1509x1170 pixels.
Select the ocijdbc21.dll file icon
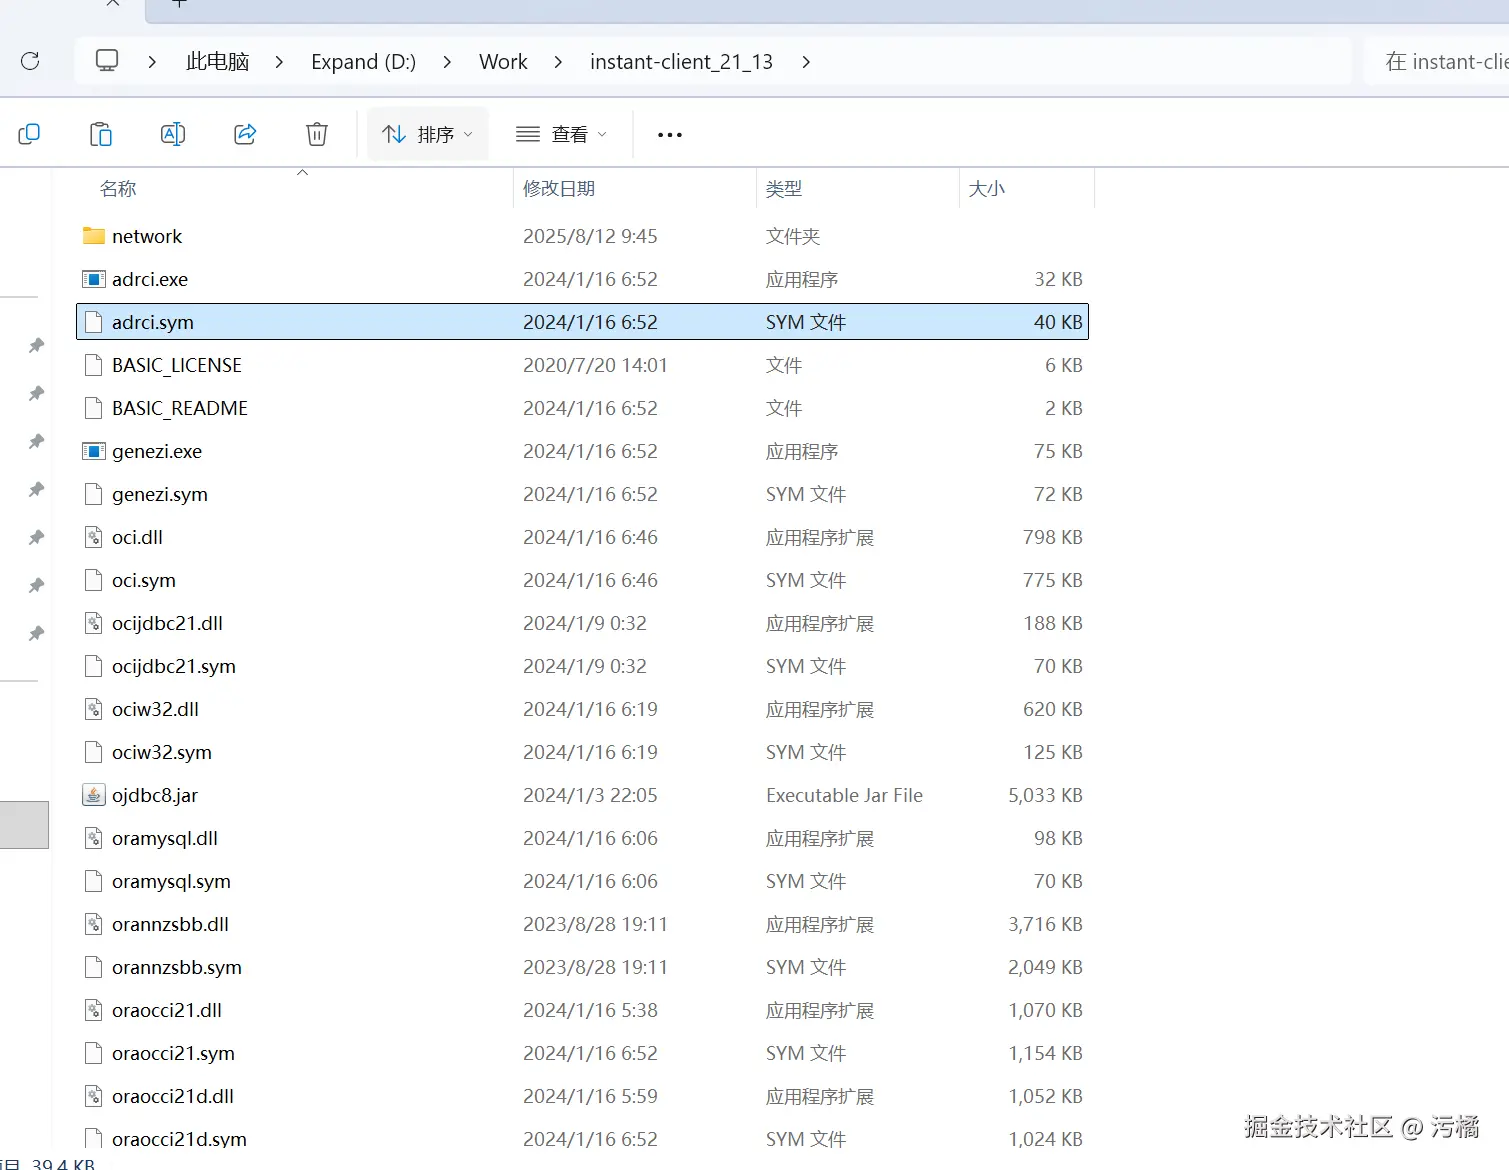tap(94, 623)
